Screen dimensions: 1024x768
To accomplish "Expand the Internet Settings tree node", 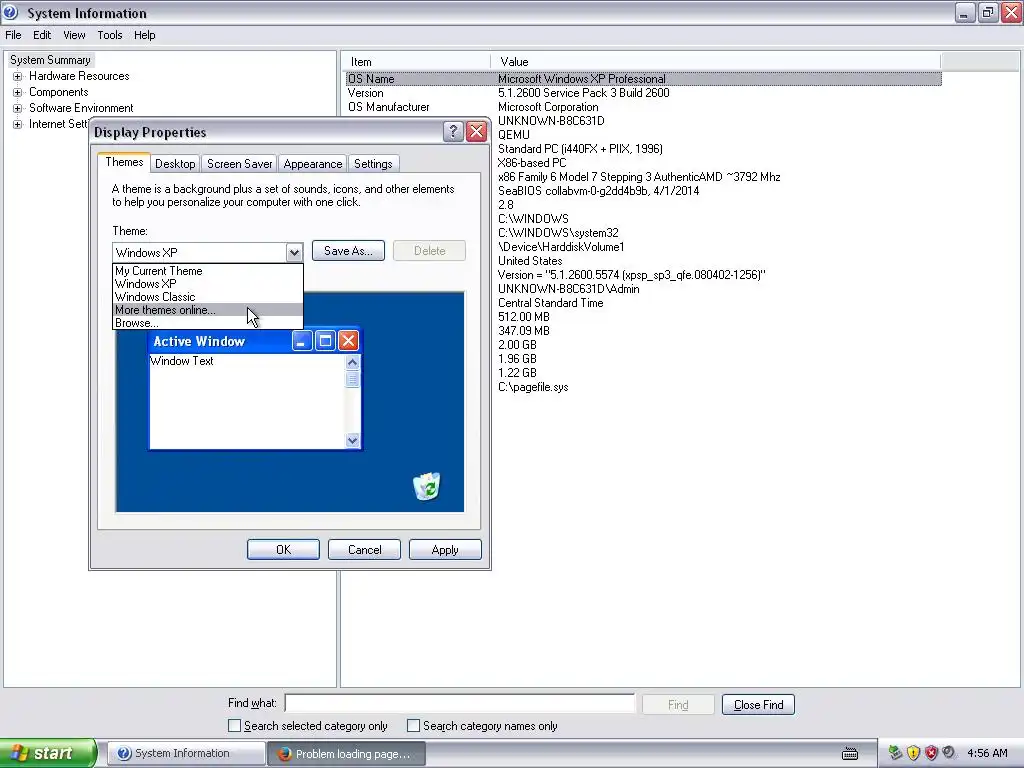I will (x=18, y=125).
